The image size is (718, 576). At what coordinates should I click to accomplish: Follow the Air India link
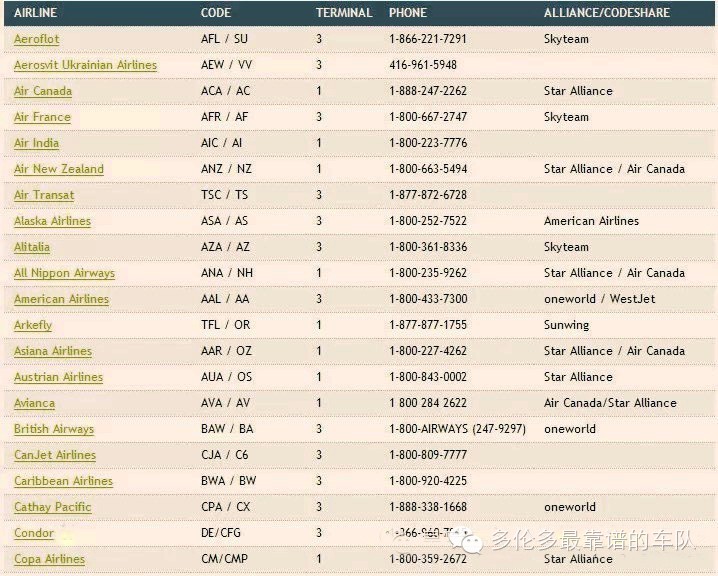[36, 143]
